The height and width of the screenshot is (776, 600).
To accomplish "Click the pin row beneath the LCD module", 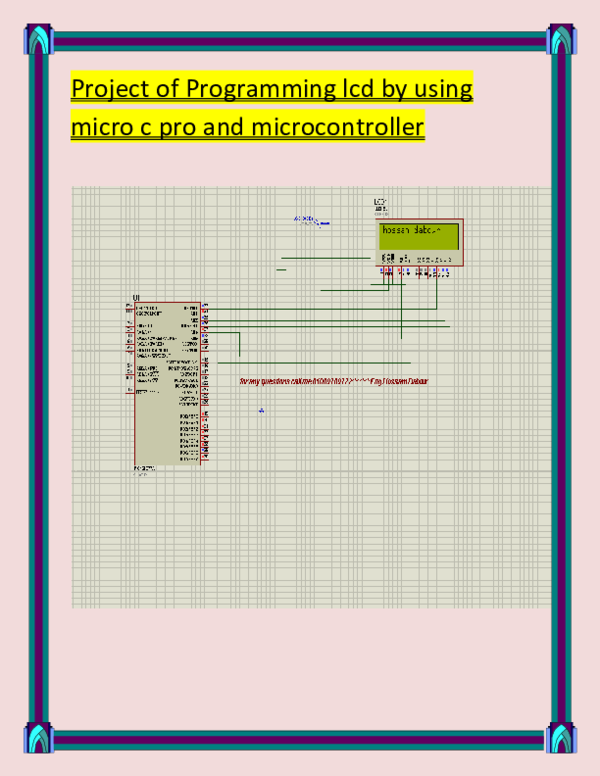I will (415, 272).
